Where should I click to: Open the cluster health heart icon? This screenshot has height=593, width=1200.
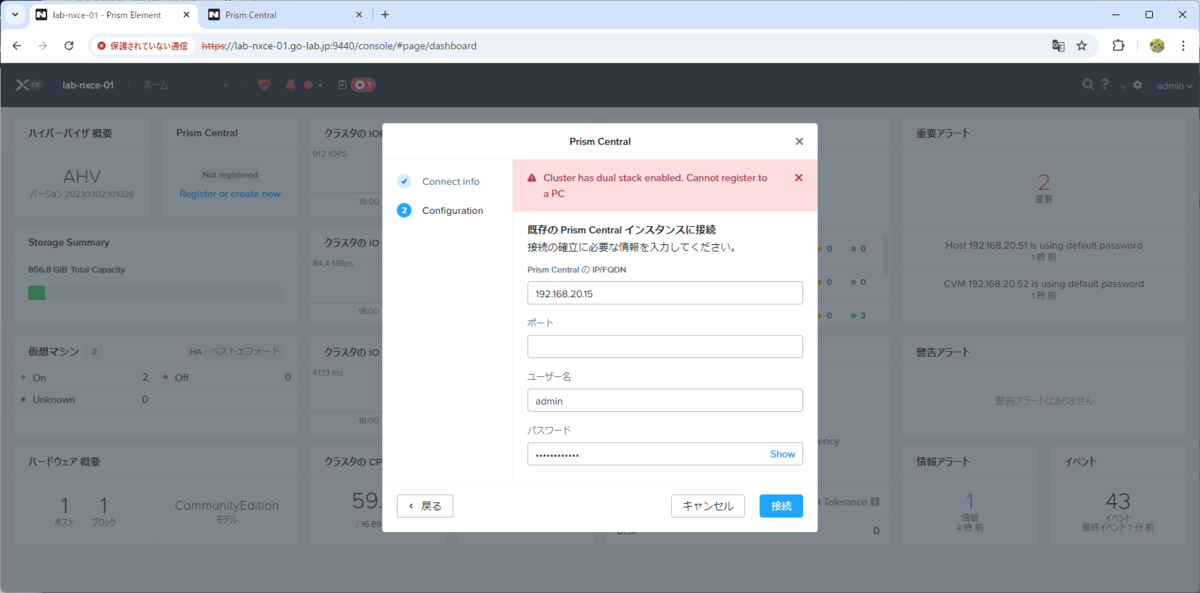pos(264,85)
